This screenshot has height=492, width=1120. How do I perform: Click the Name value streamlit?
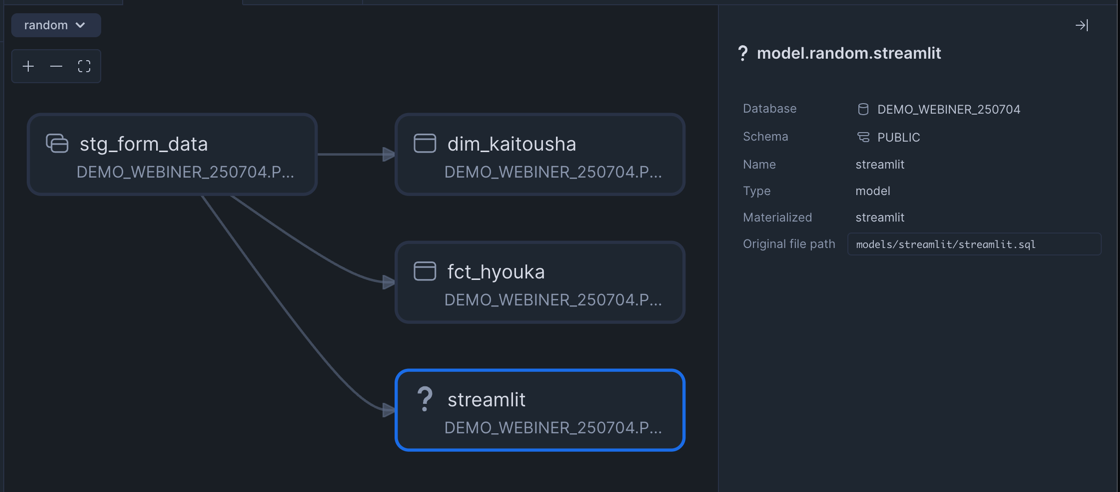(880, 164)
